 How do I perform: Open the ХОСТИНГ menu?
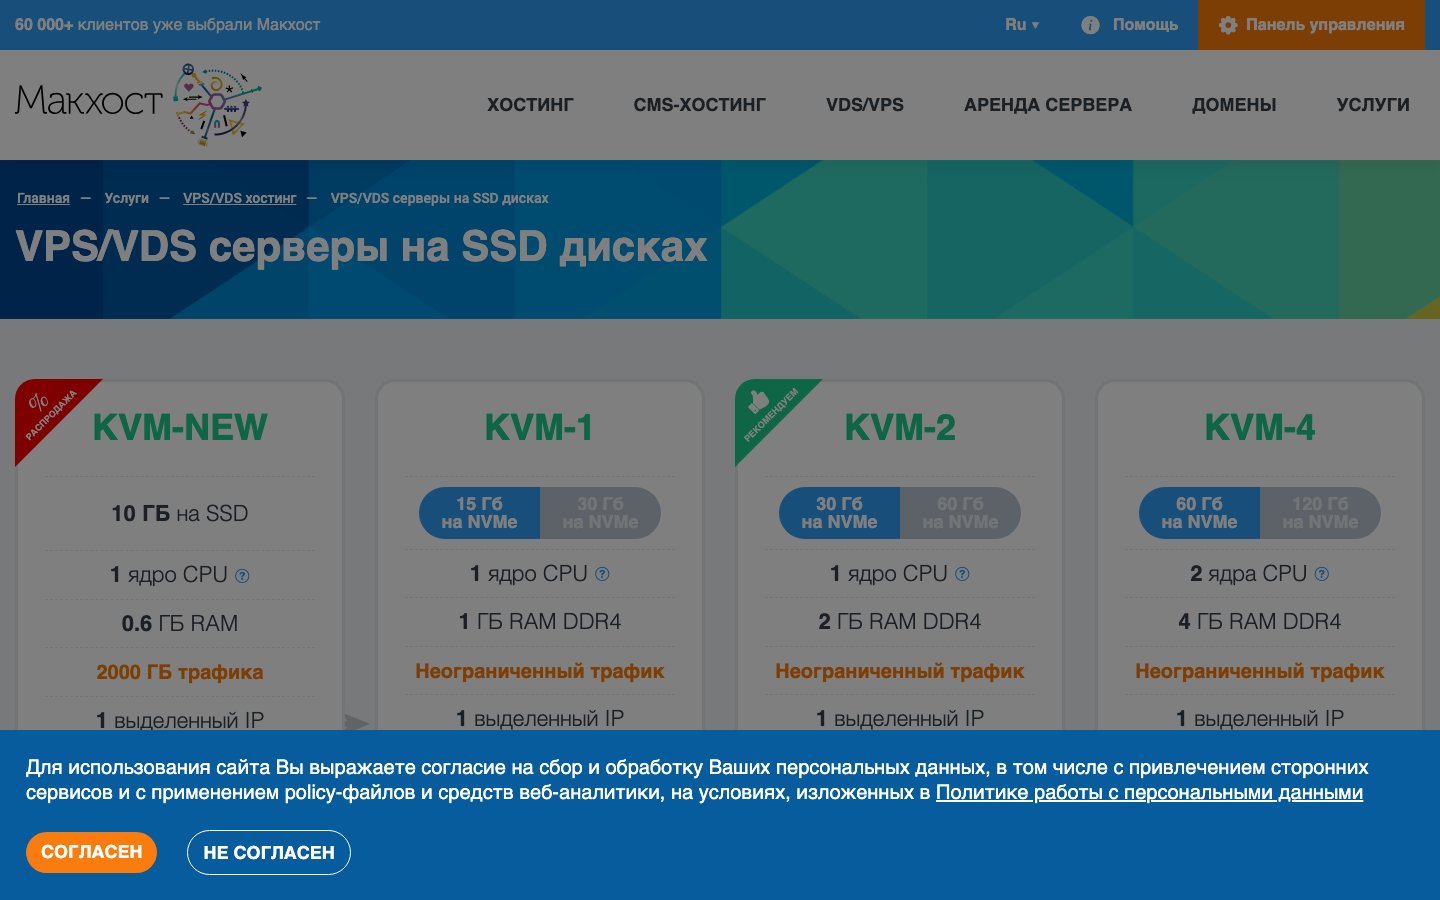coord(530,105)
